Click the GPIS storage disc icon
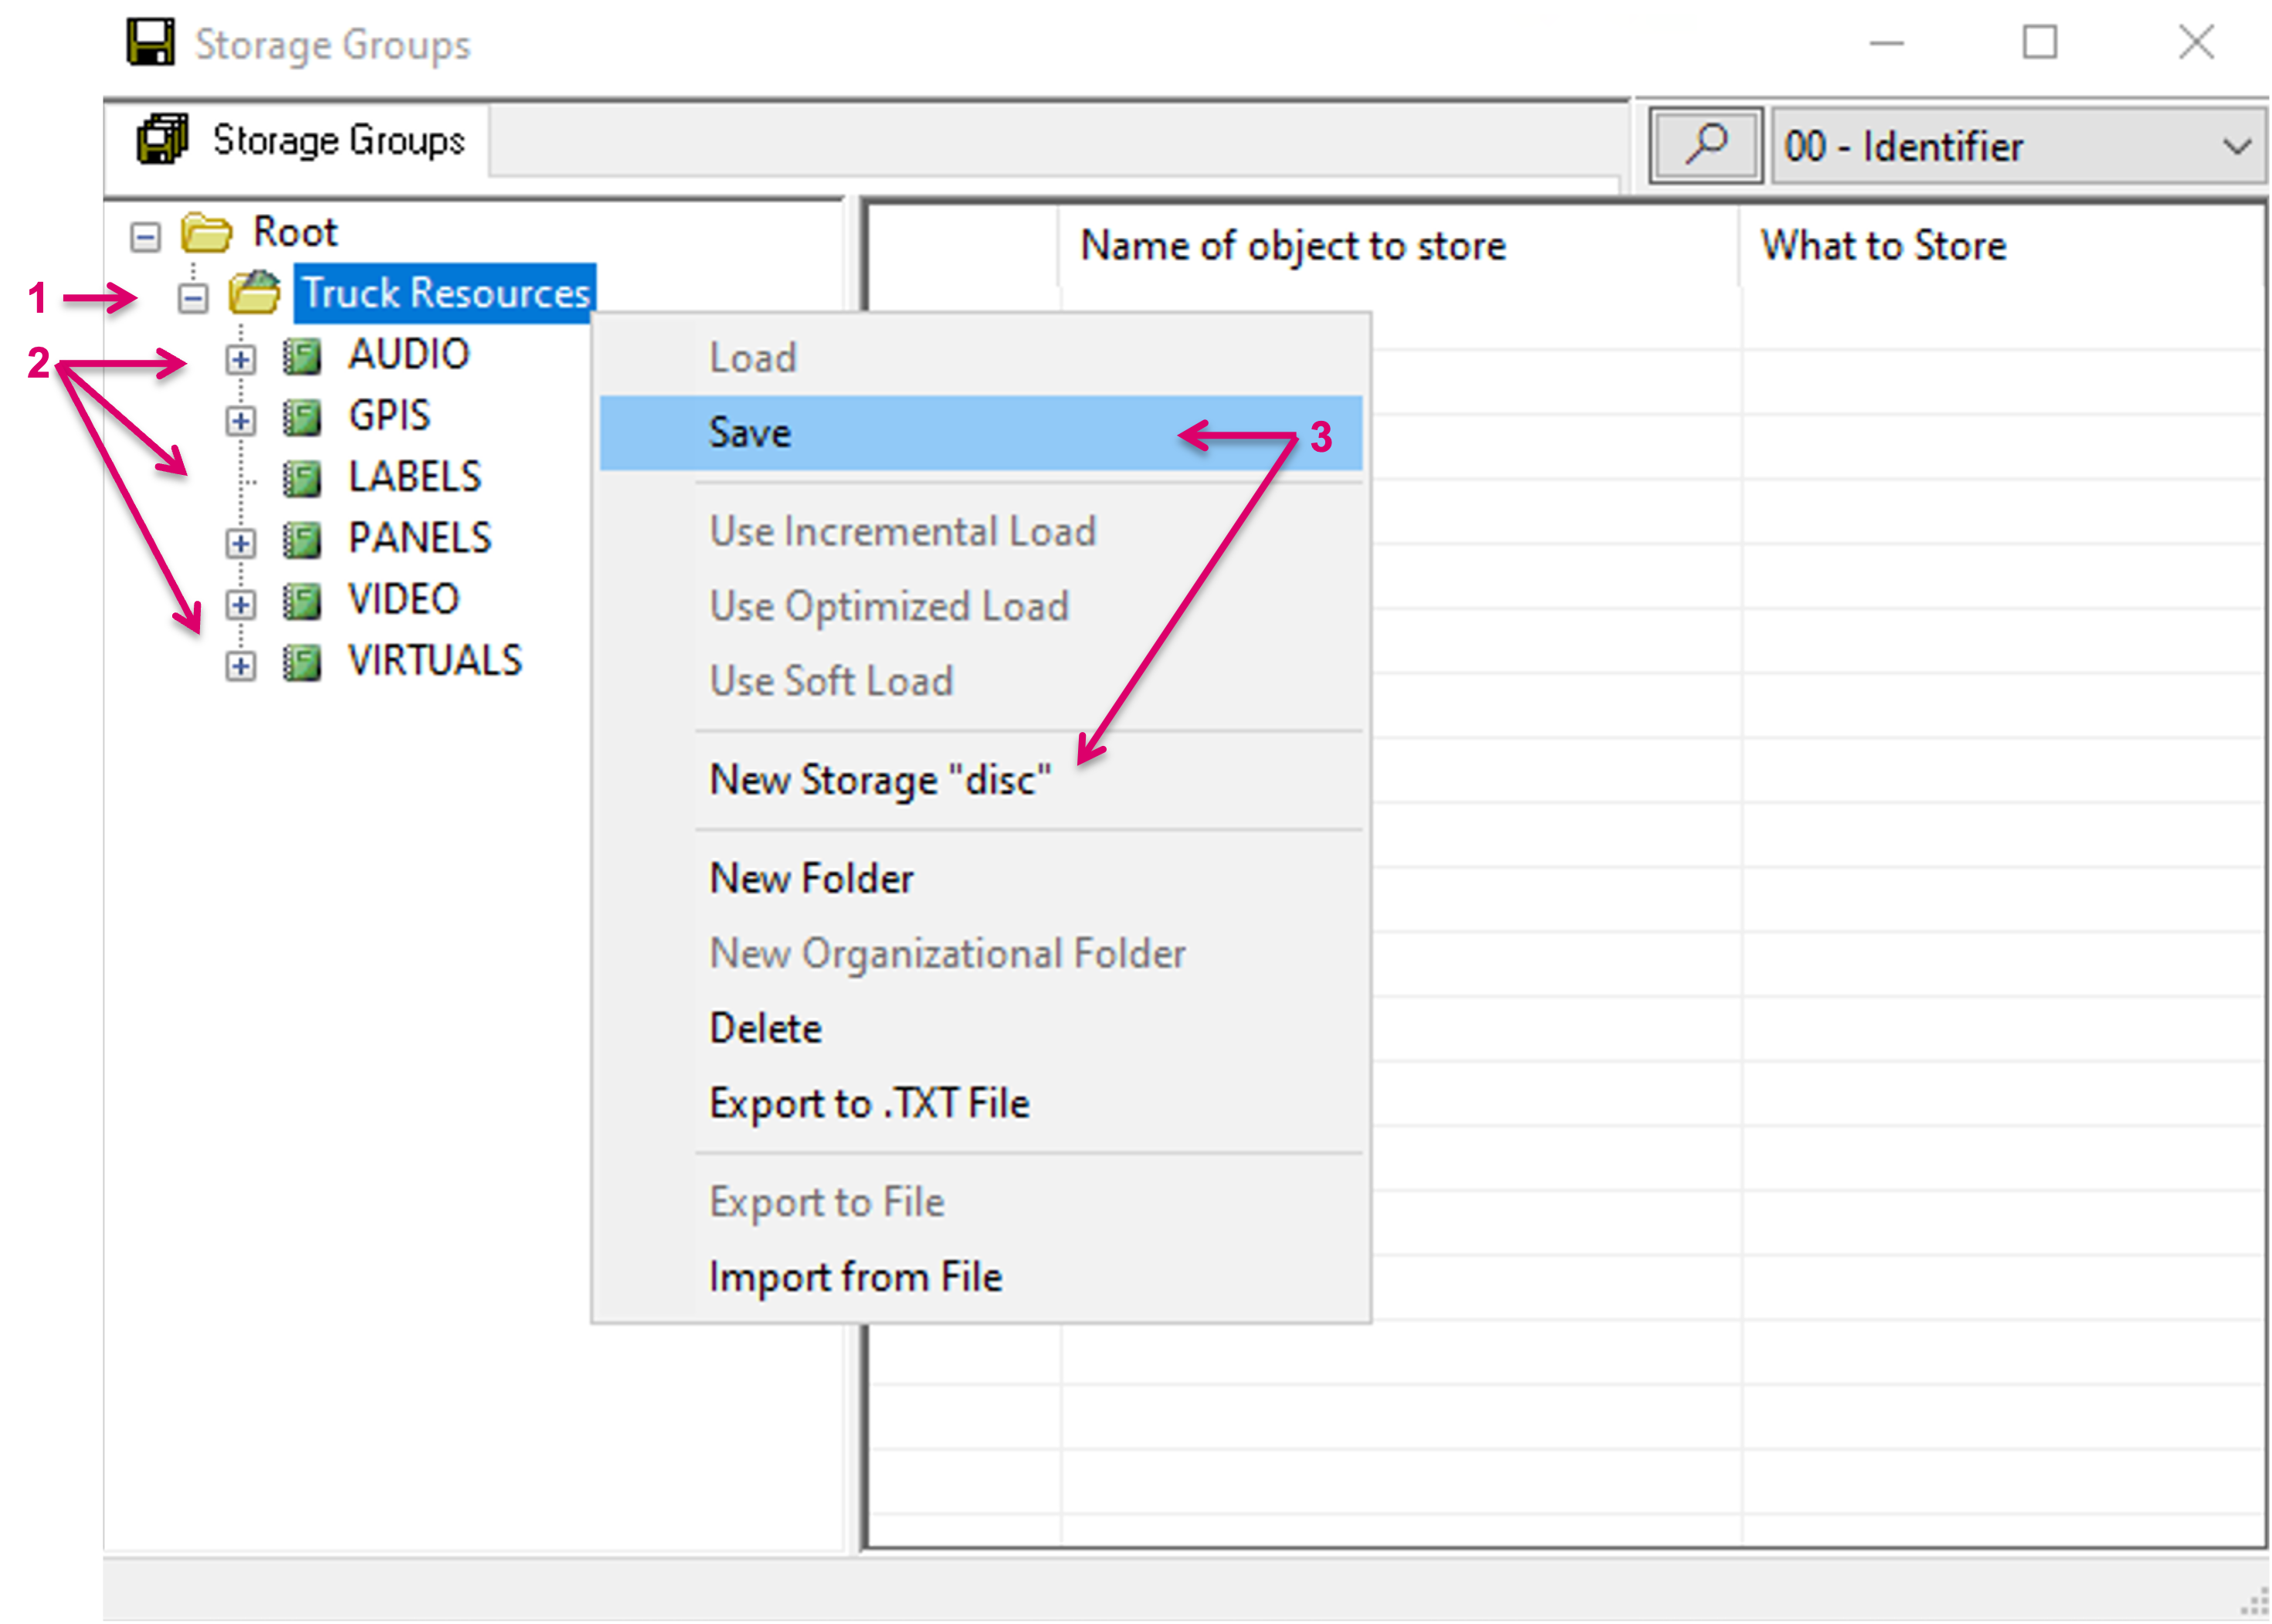The height and width of the screenshot is (1624, 2272). click(301, 417)
